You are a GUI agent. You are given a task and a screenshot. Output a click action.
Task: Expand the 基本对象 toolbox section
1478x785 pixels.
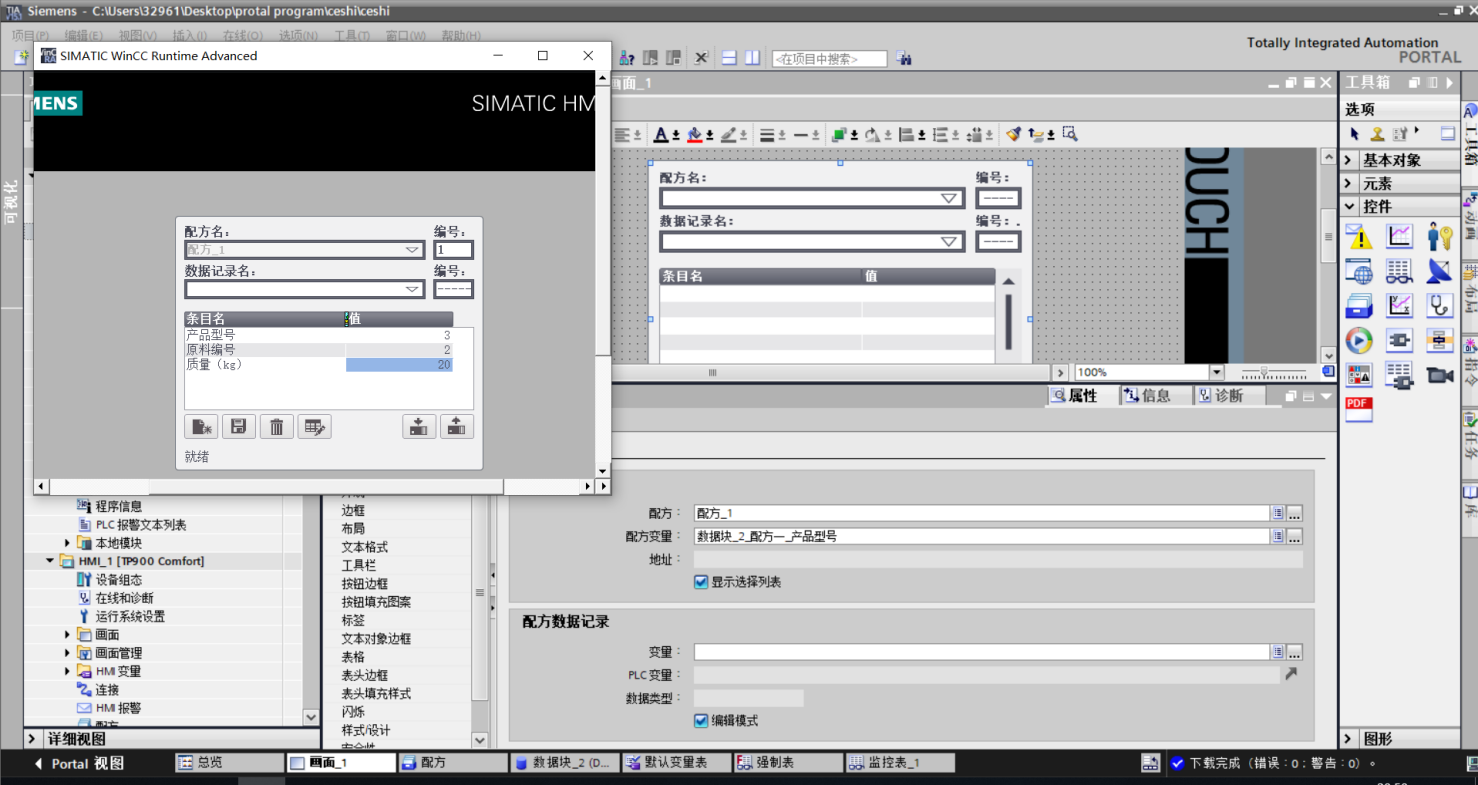1349,160
